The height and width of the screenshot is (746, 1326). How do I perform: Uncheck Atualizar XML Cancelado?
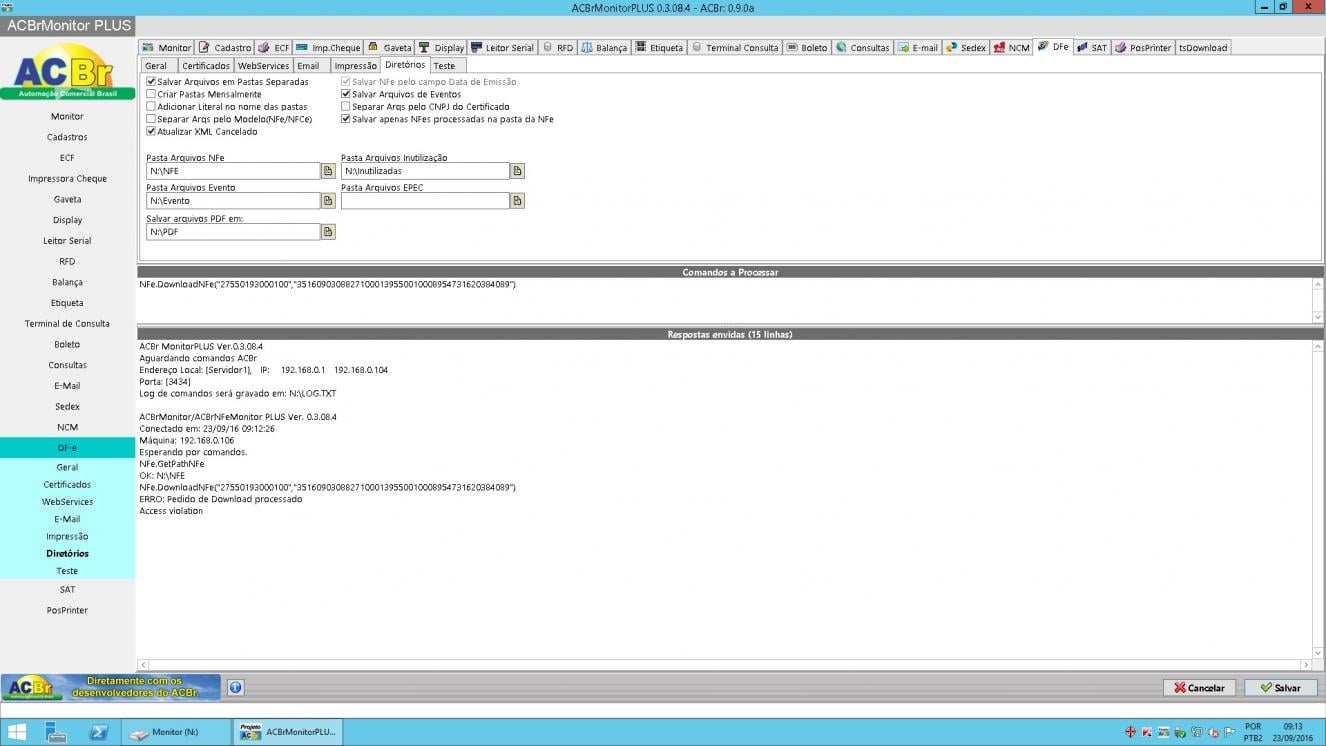coord(201,131)
